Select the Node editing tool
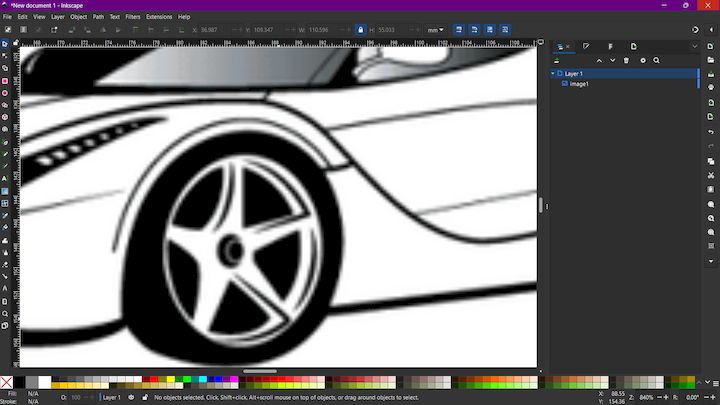Image resolution: width=720 pixels, height=405 pixels. [x=5, y=56]
